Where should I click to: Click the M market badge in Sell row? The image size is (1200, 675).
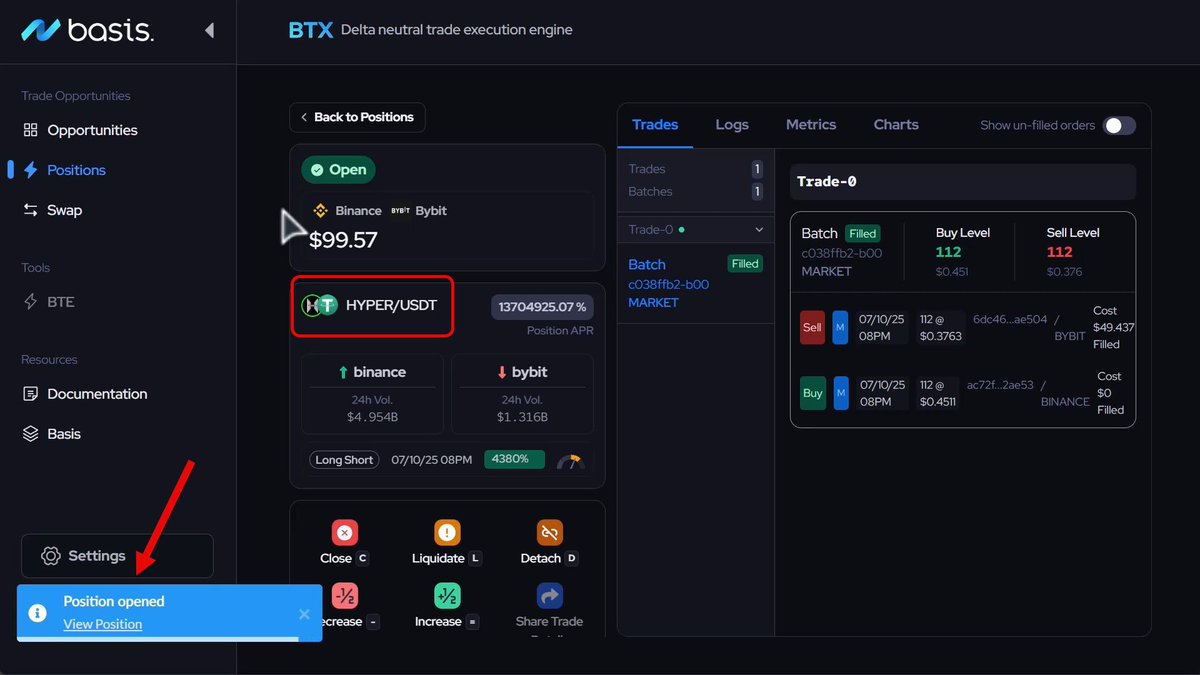tap(841, 328)
